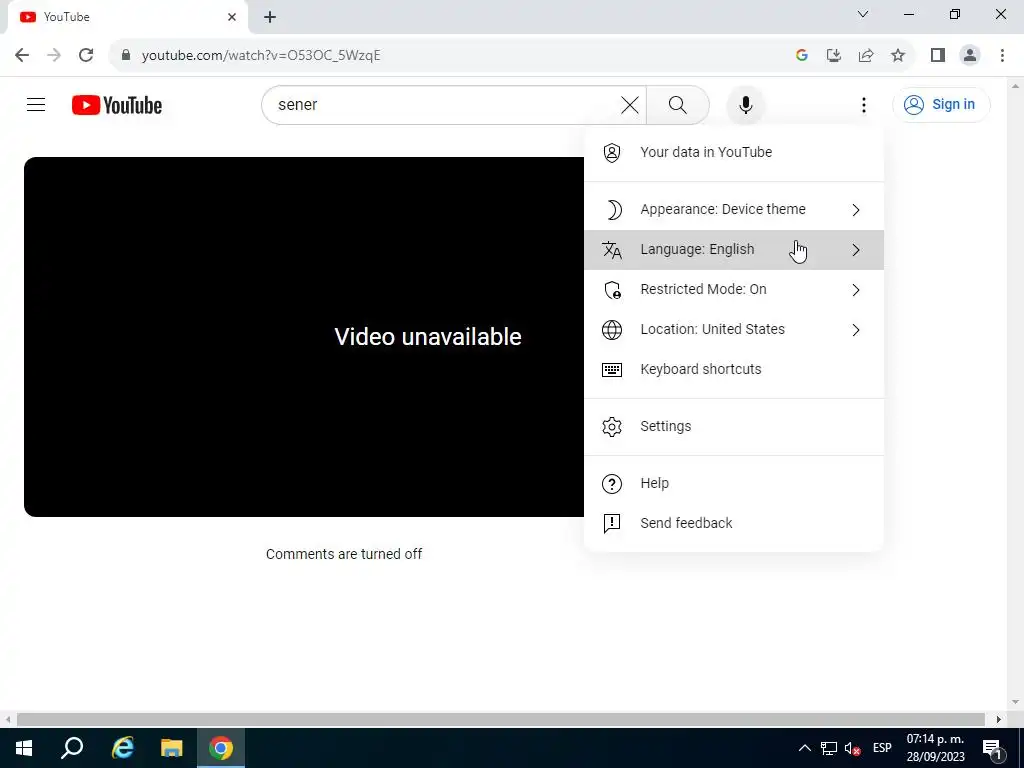Open the tab search chevron
Viewport: 1024px width, 768px height.
click(863, 14)
